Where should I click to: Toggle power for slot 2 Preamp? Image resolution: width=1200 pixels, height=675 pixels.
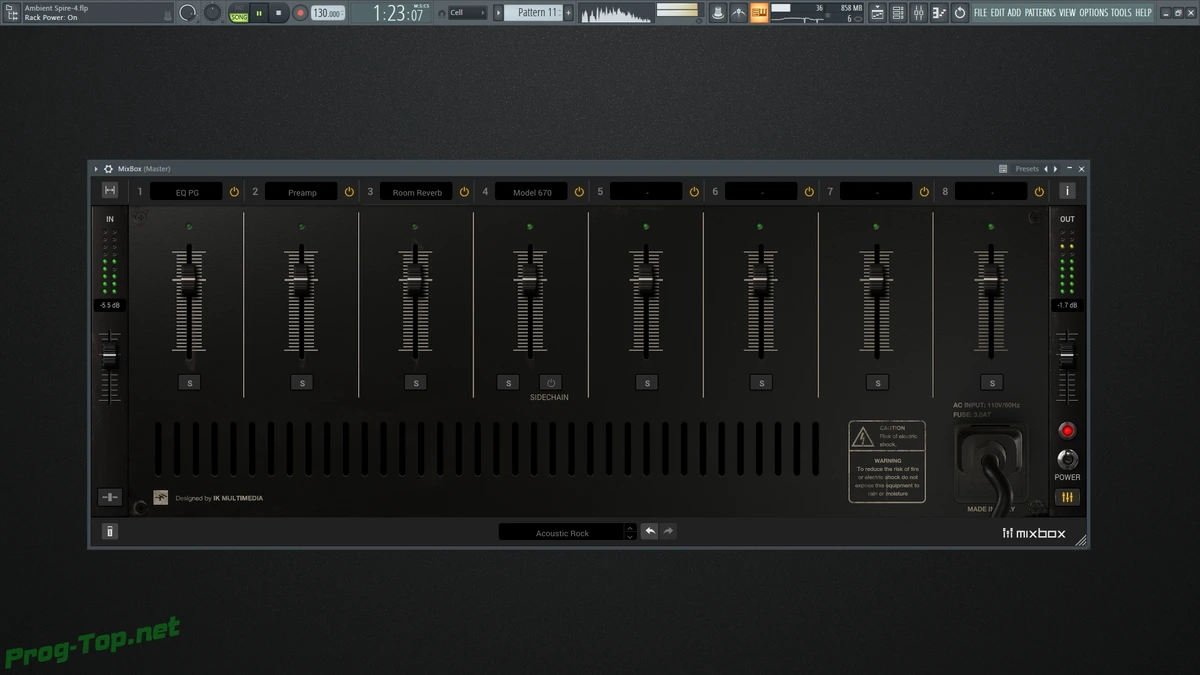[x=349, y=191]
